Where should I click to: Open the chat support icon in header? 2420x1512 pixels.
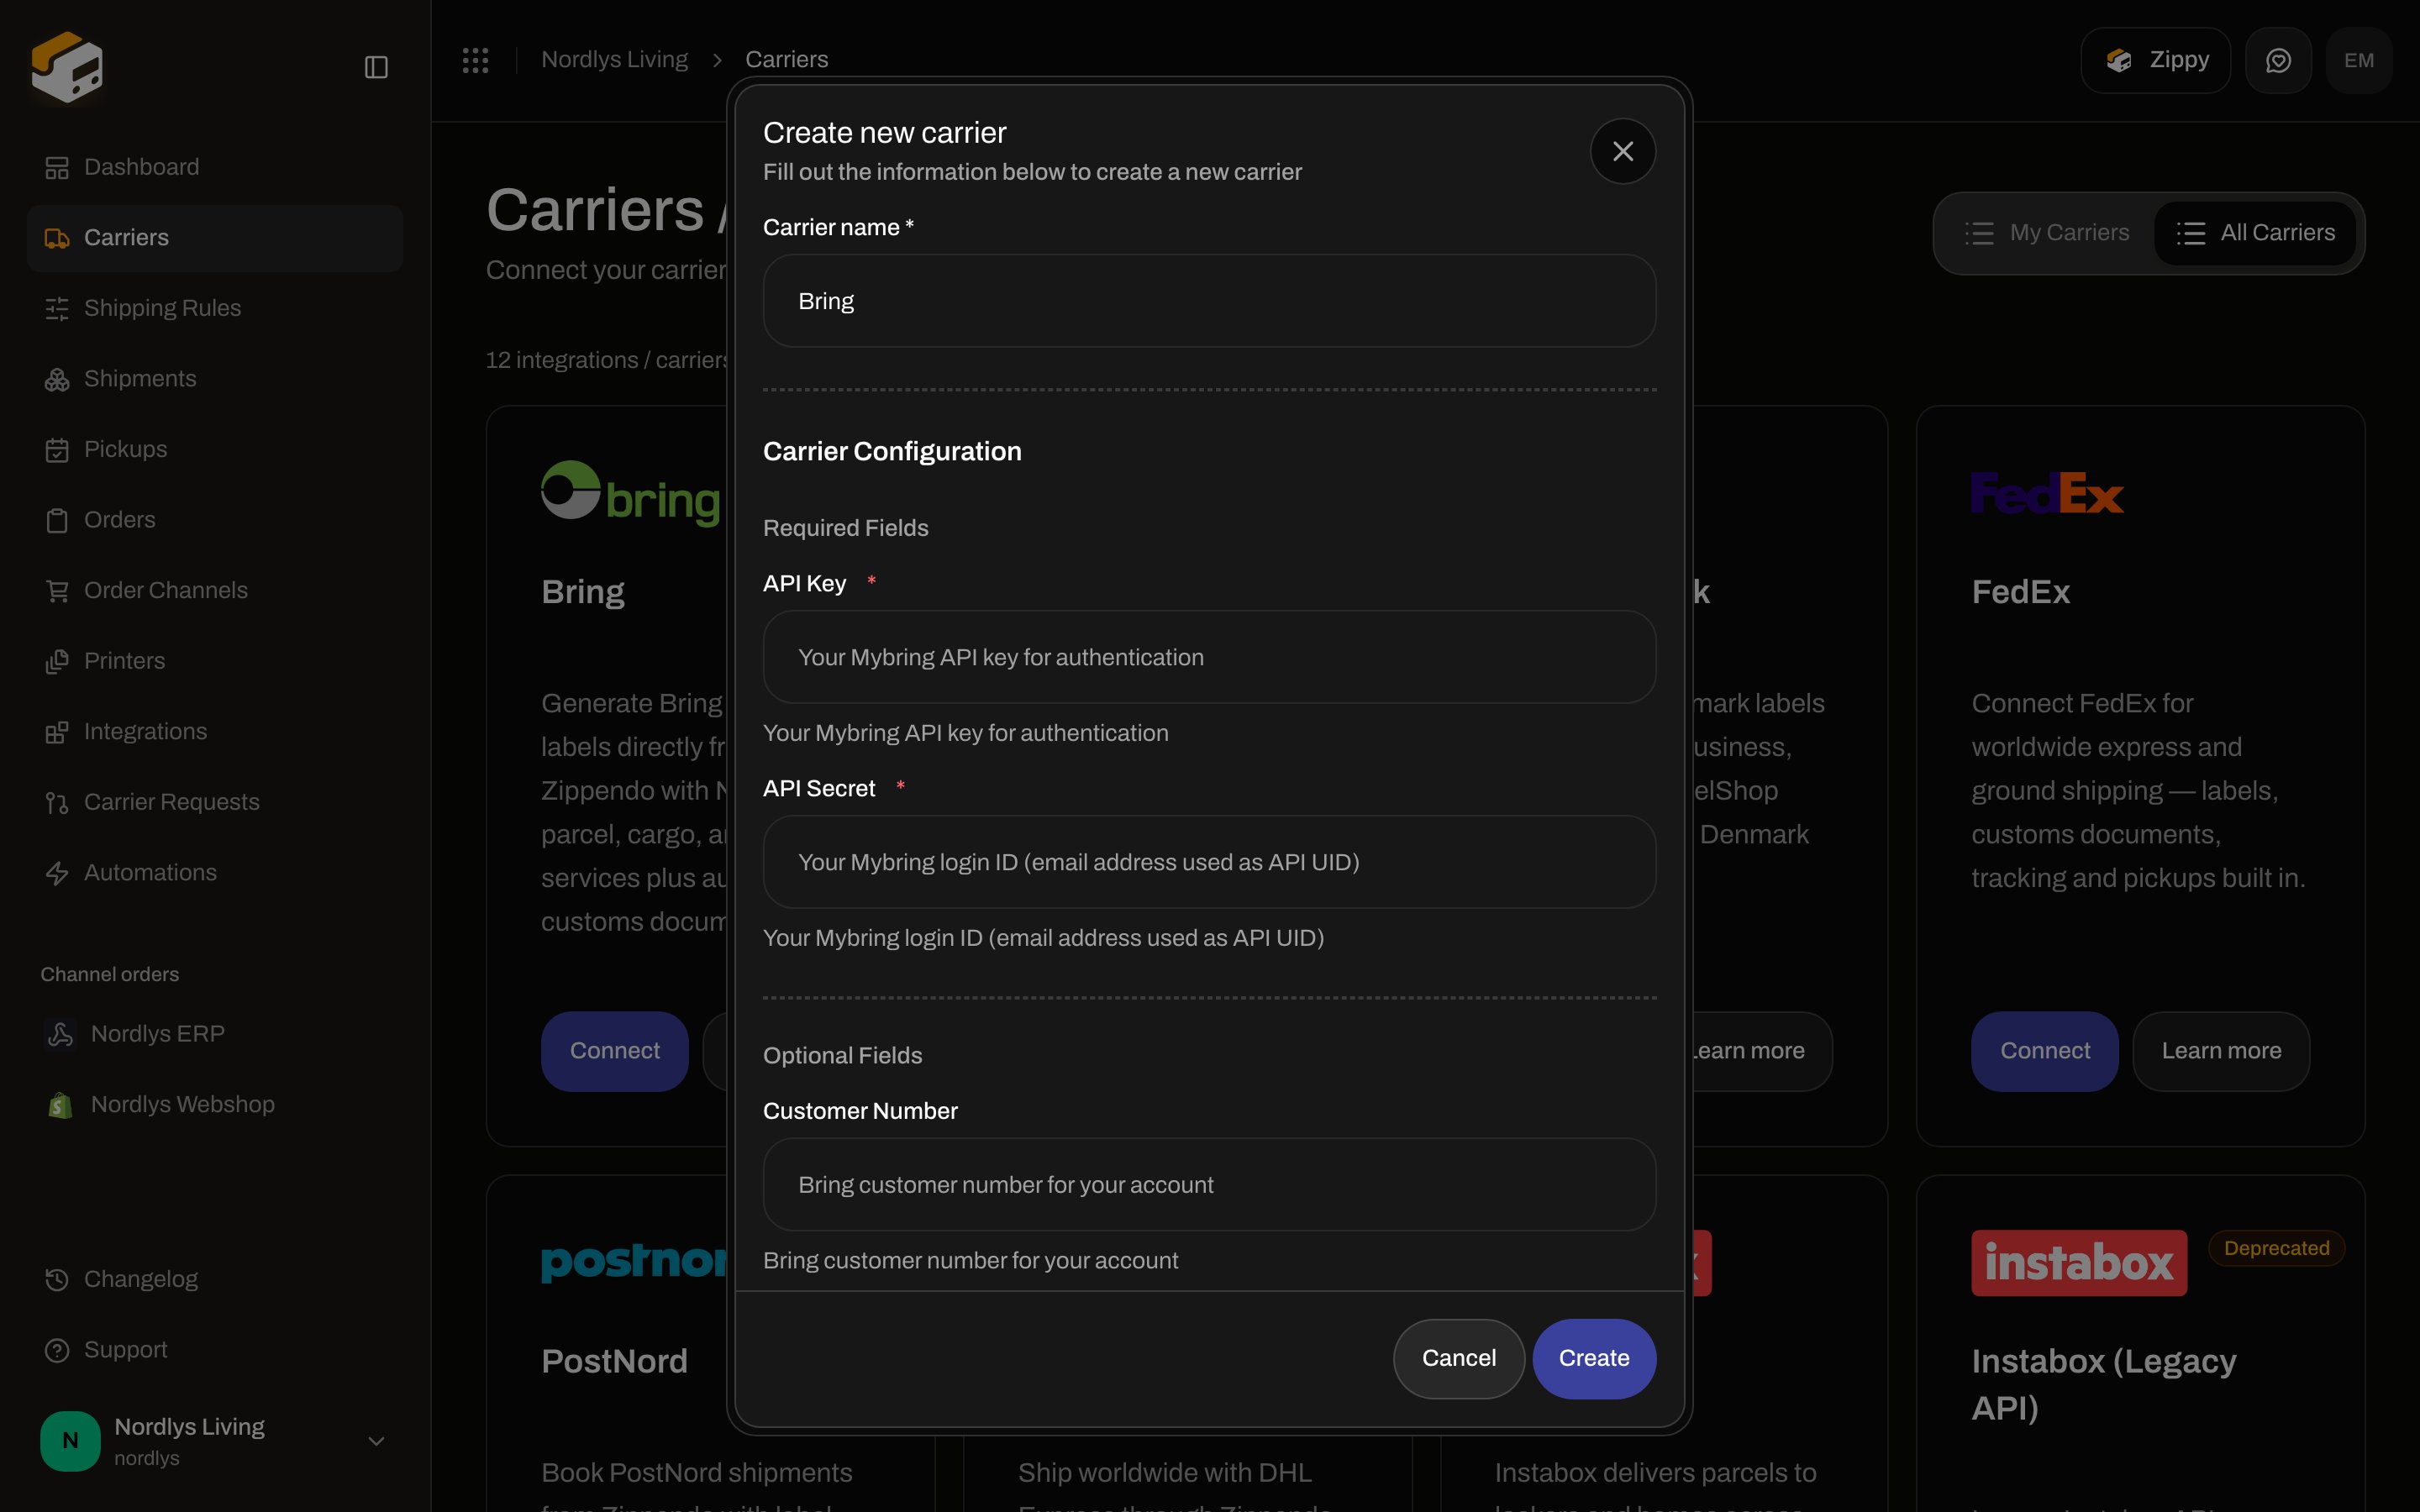coord(2278,61)
